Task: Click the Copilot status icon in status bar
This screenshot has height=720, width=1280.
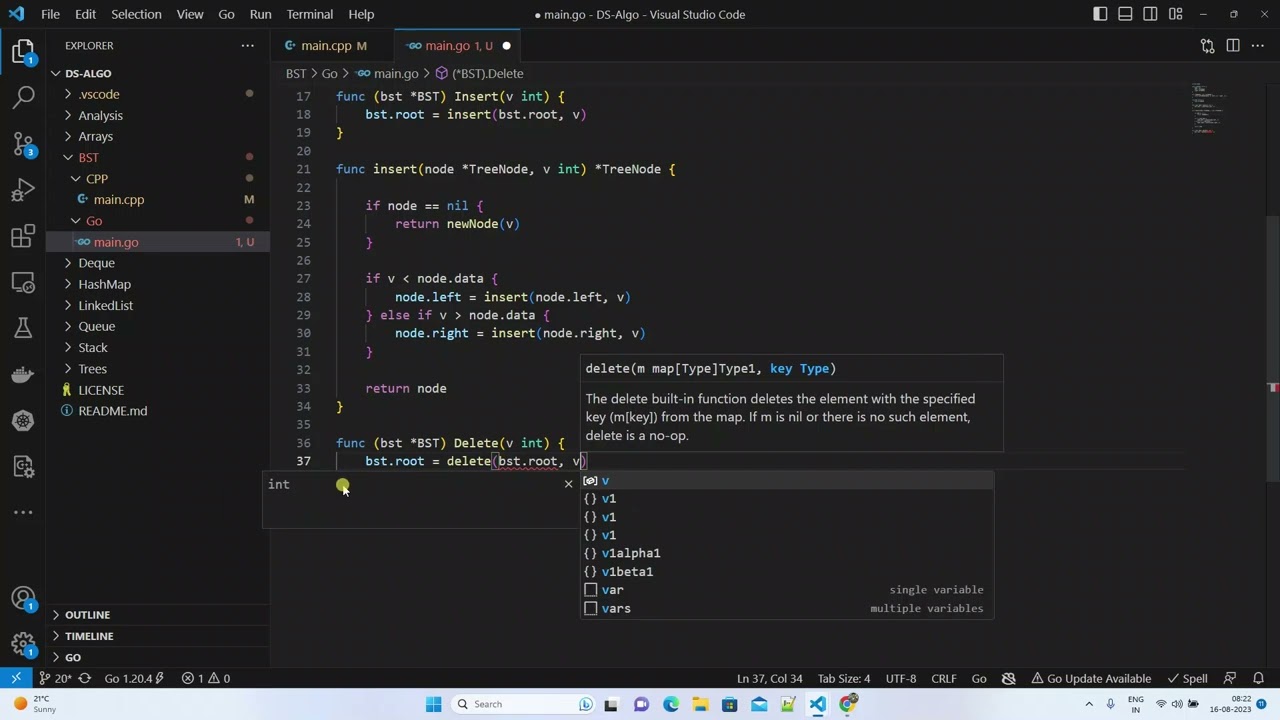Action: [1009, 678]
